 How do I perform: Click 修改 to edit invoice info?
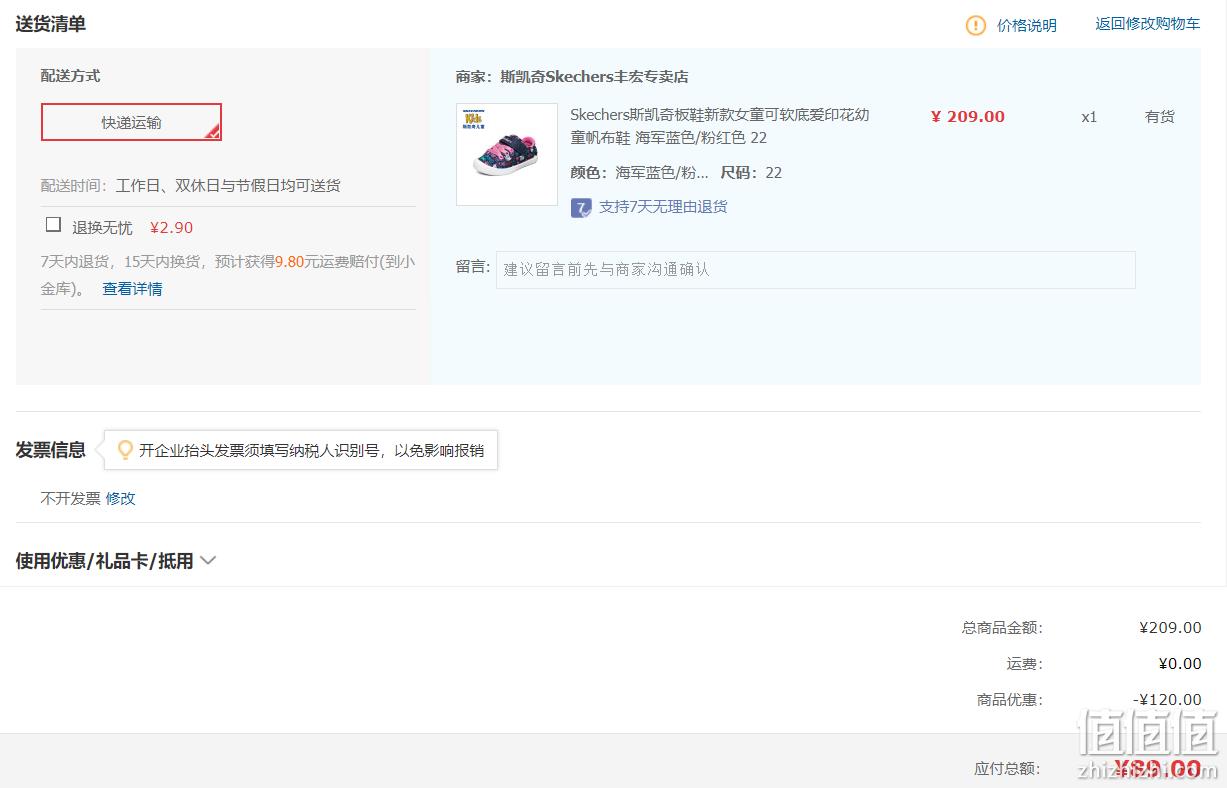120,498
